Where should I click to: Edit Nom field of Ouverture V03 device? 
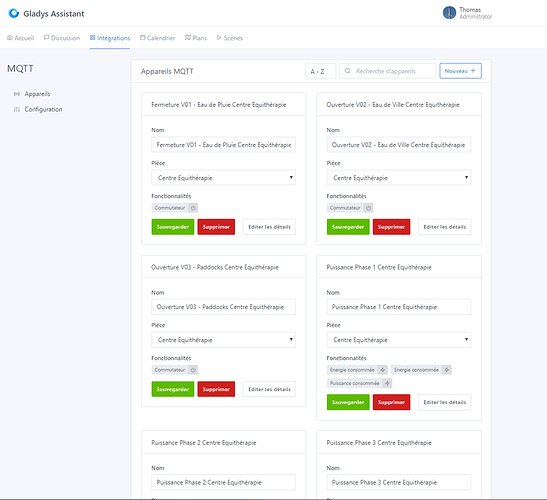click(224, 307)
